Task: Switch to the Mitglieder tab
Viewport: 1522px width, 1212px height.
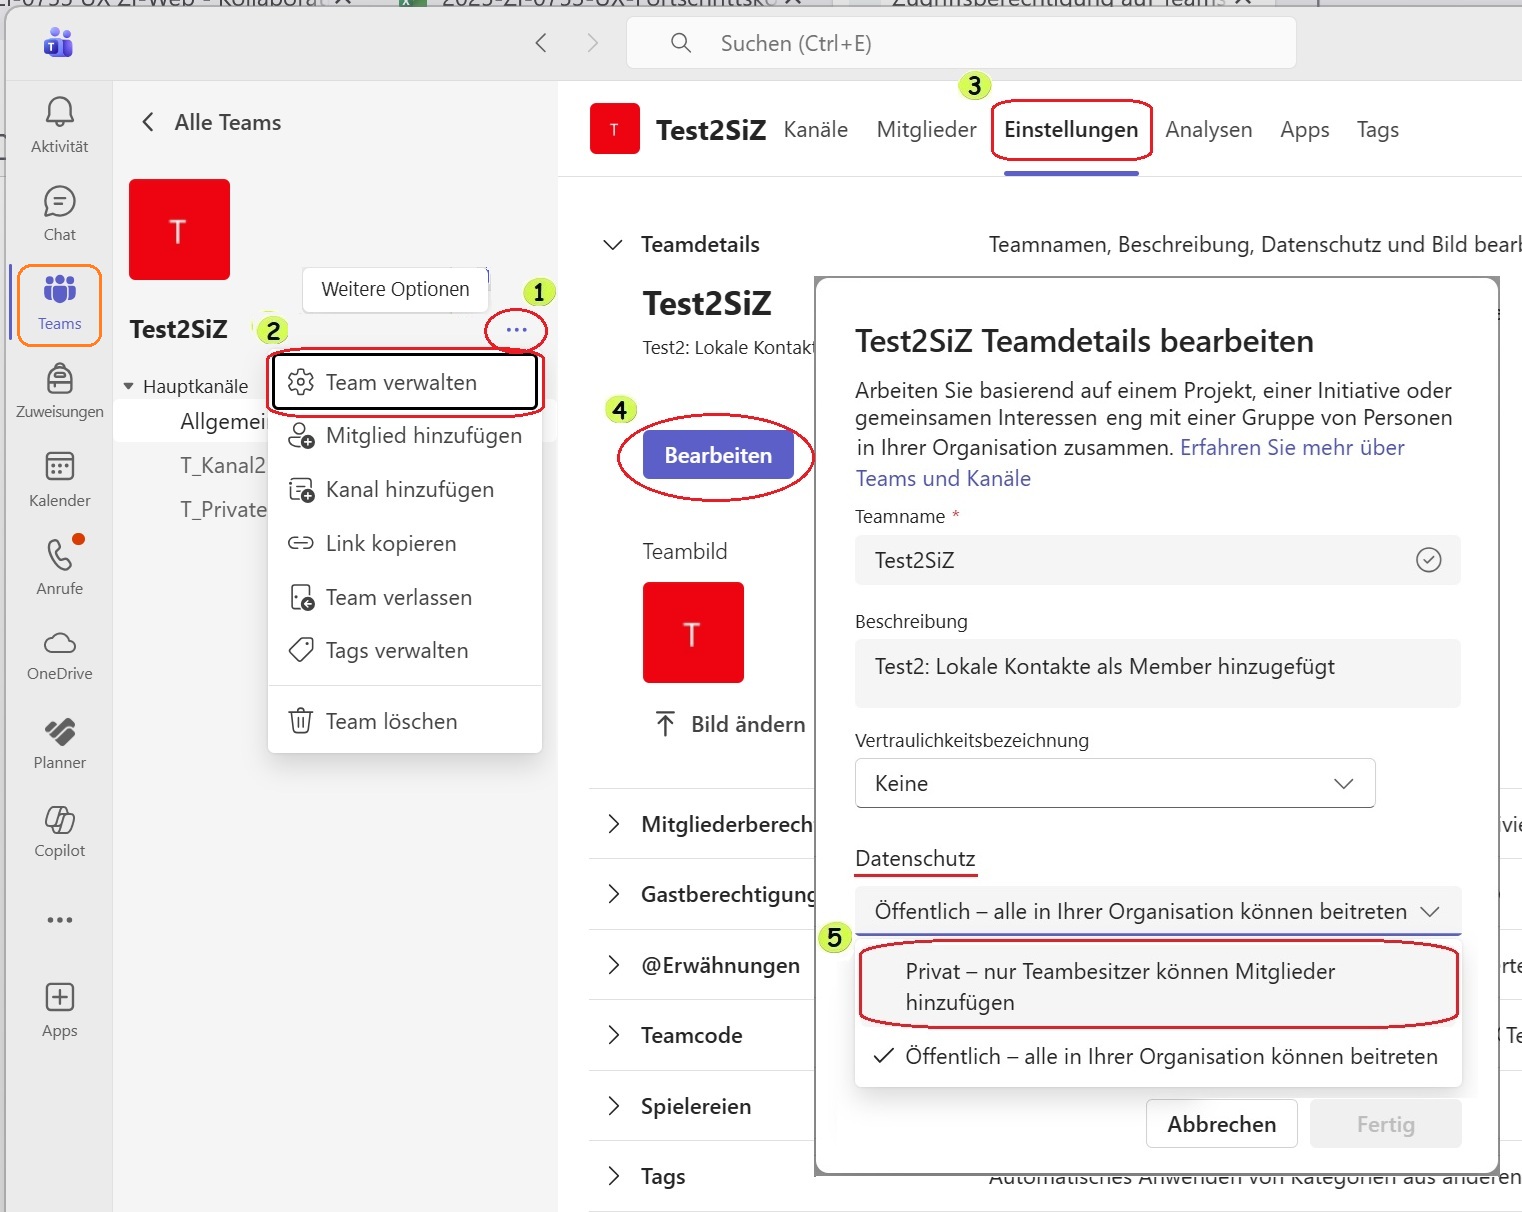Action: pyautogui.click(x=926, y=130)
